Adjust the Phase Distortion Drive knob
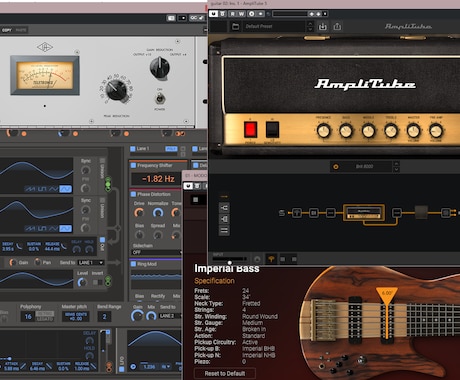The height and width of the screenshot is (380, 460). click(x=139, y=213)
